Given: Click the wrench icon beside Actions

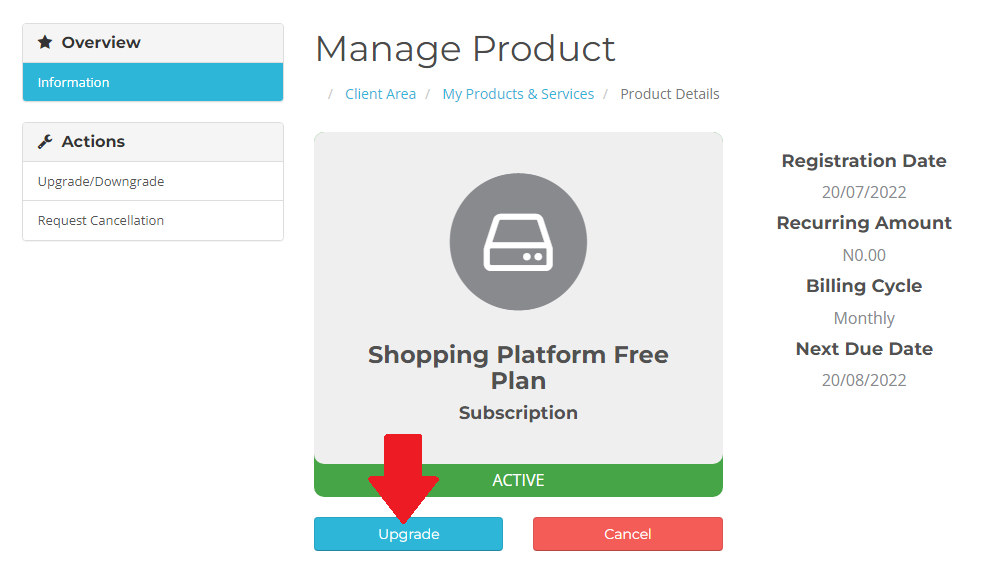Looking at the screenshot, I should click(x=45, y=142).
